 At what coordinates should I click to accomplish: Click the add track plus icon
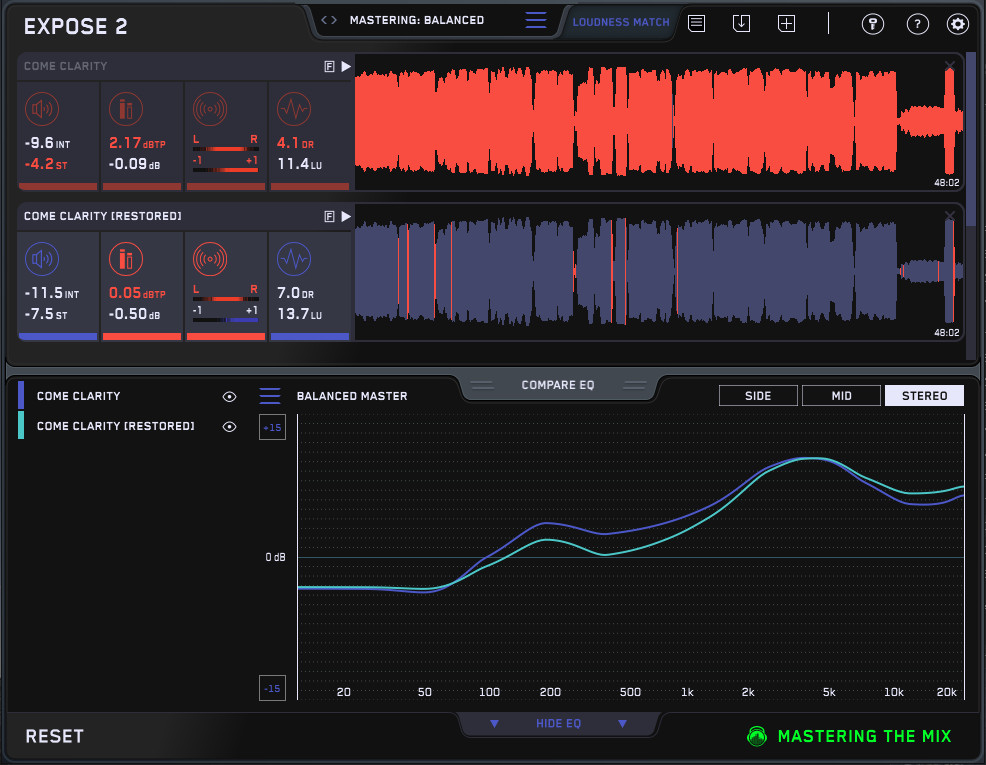[x=787, y=23]
